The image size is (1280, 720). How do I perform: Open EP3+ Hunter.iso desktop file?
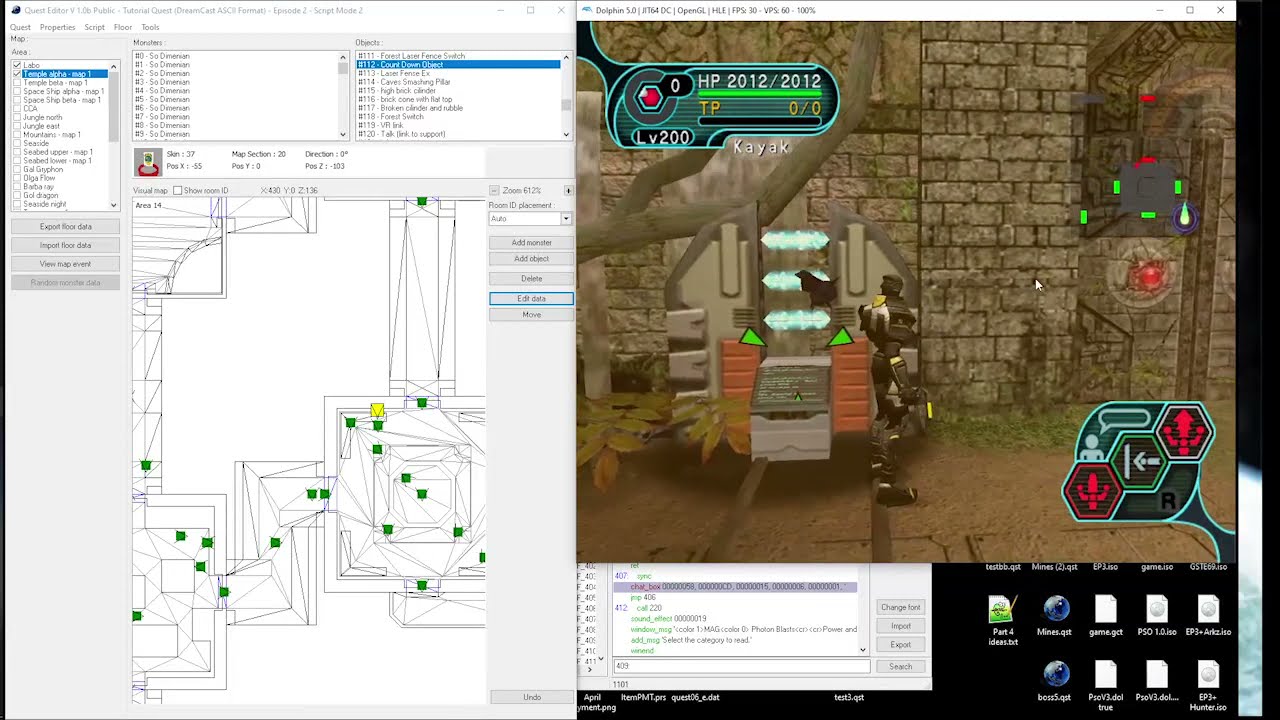(1208, 685)
